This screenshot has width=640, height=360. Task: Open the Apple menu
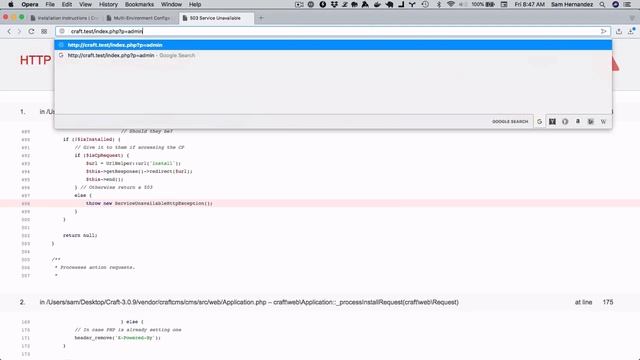[x=11, y=4]
